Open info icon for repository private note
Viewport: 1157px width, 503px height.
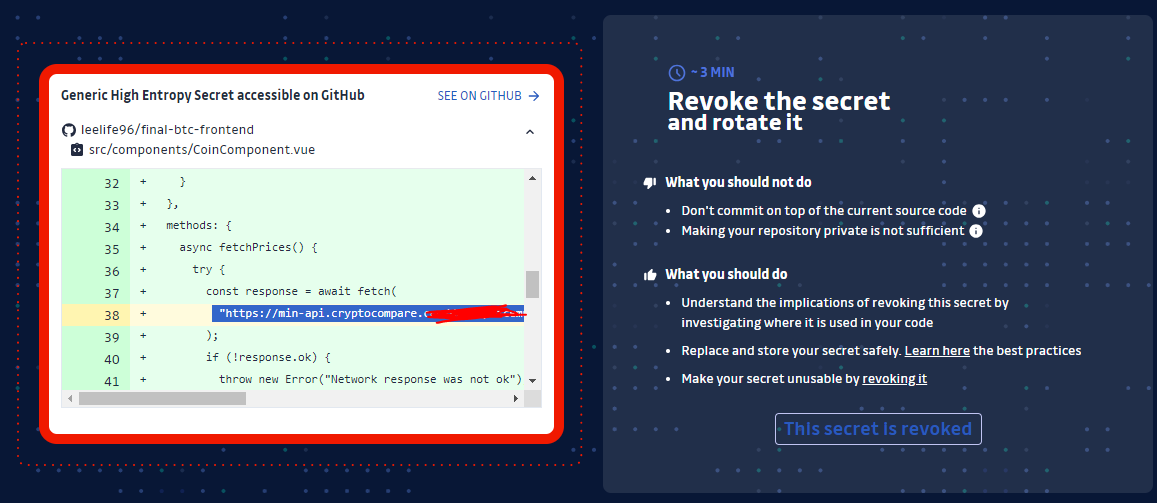tap(975, 231)
